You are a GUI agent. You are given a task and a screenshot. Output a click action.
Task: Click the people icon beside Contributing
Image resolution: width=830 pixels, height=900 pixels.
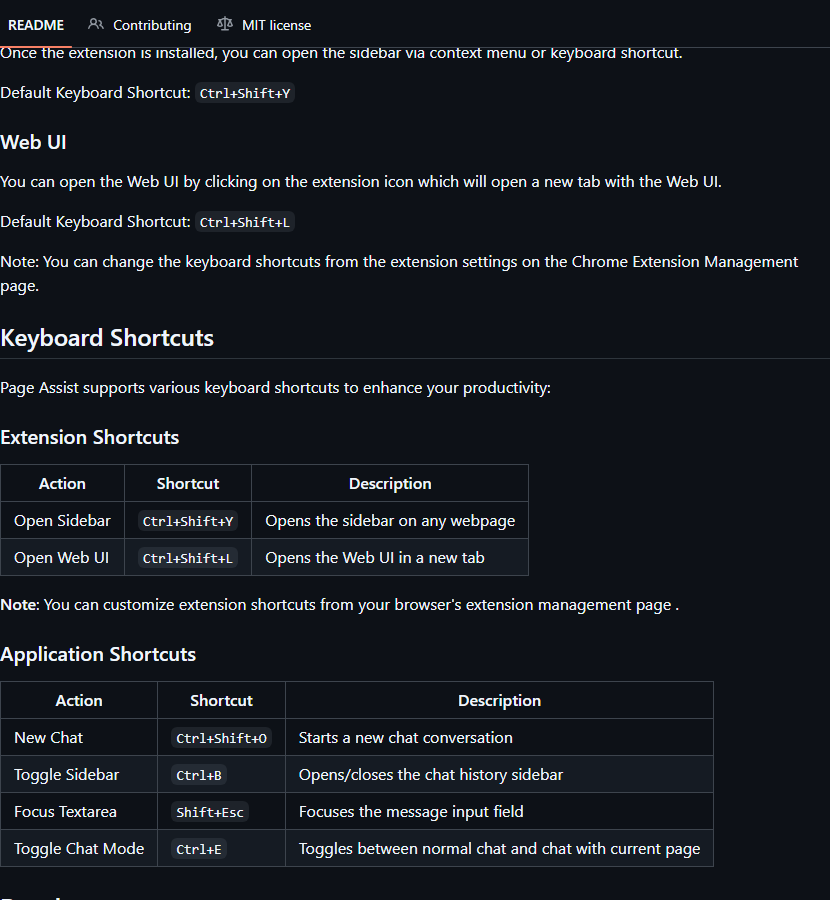[x=96, y=25]
